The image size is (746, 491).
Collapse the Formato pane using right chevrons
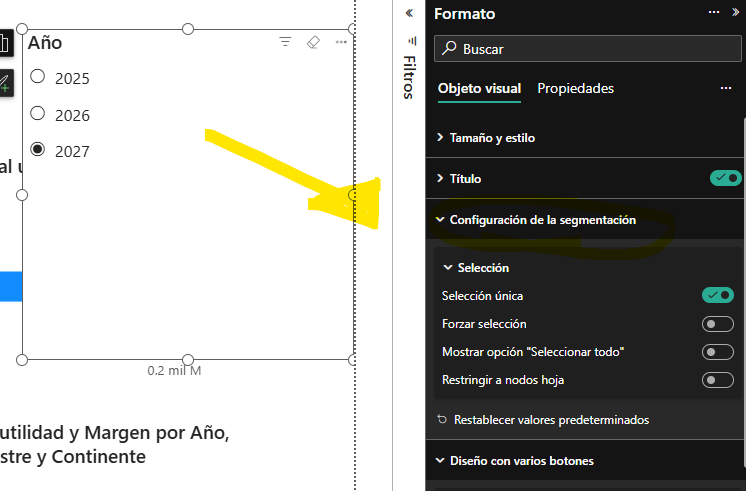coord(734,13)
